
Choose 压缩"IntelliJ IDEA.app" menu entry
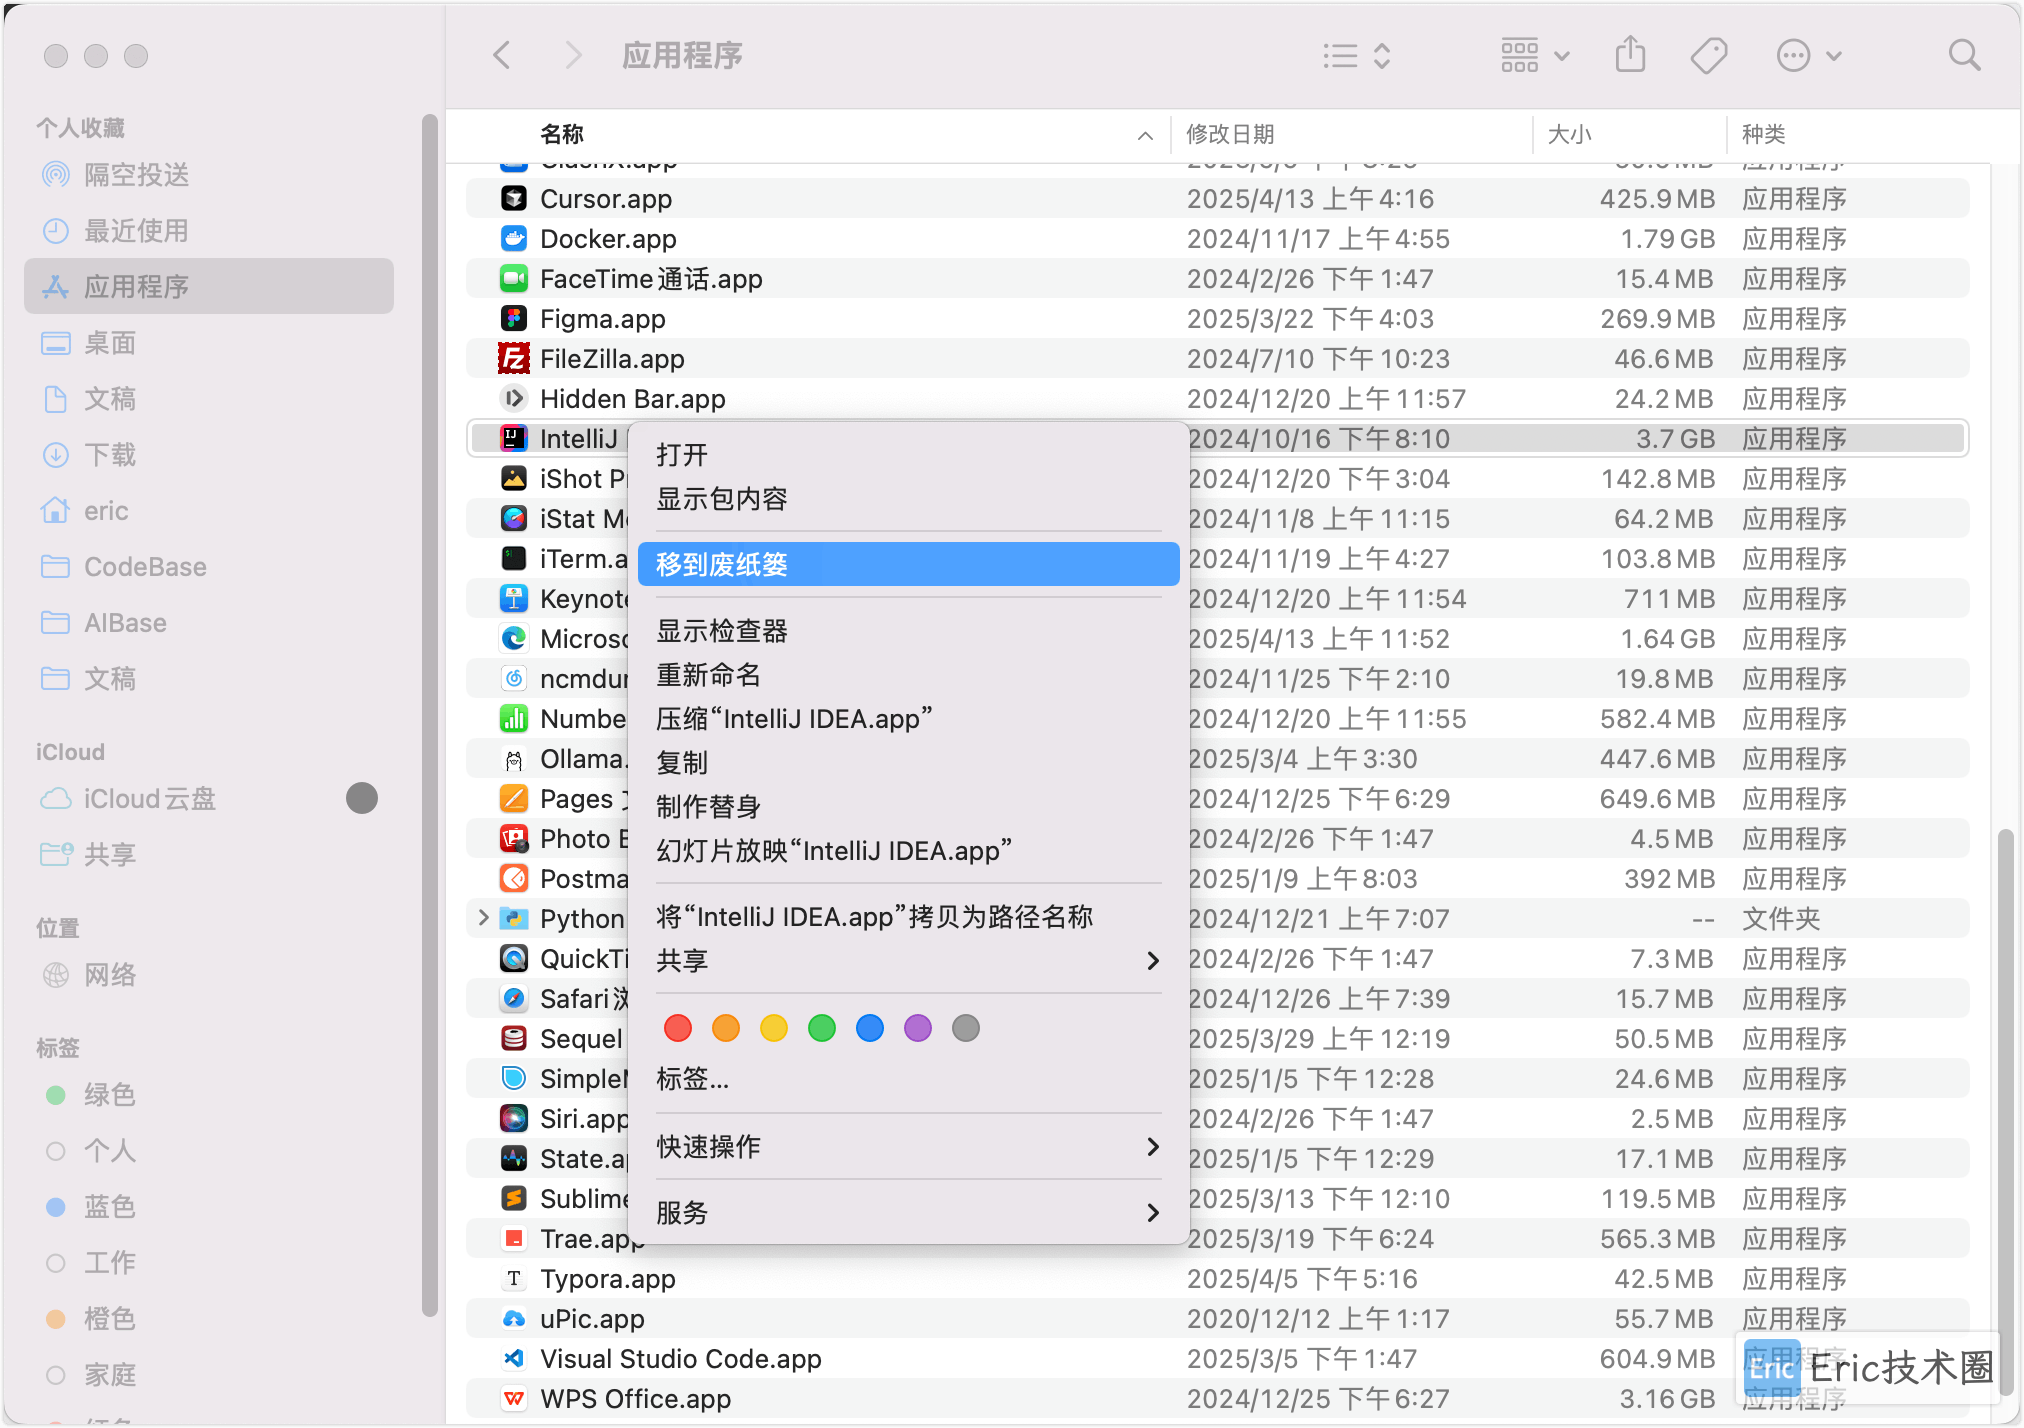click(908, 719)
